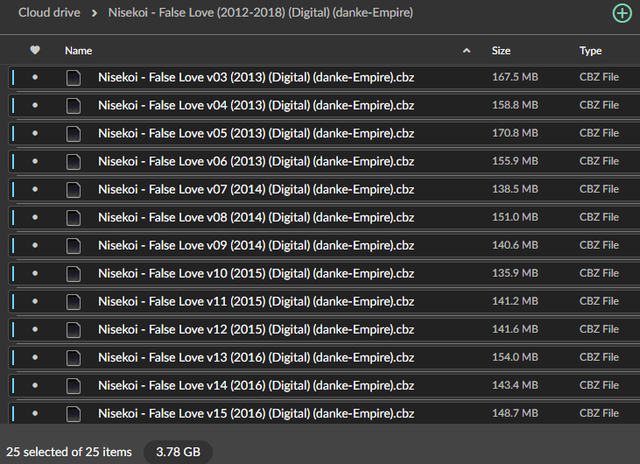
Task: Click the green add plus icon
Action: [x=622, y=13]
